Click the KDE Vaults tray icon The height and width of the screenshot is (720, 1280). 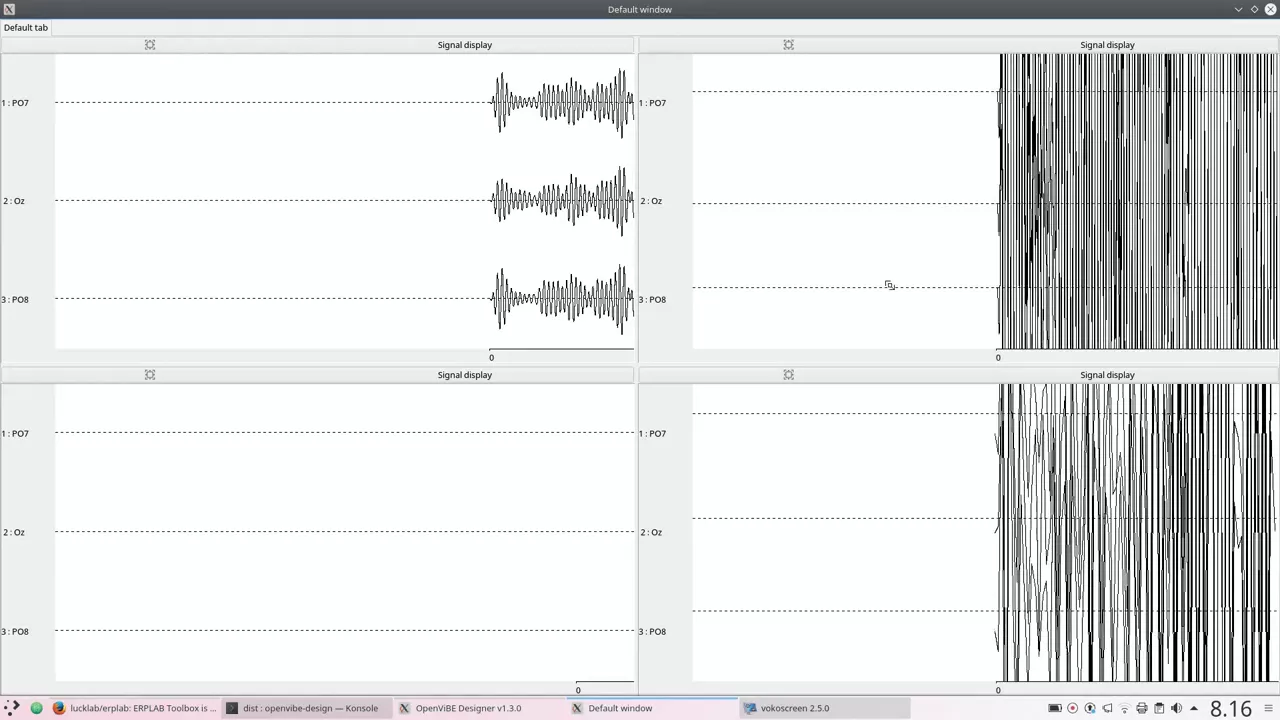1090,708
